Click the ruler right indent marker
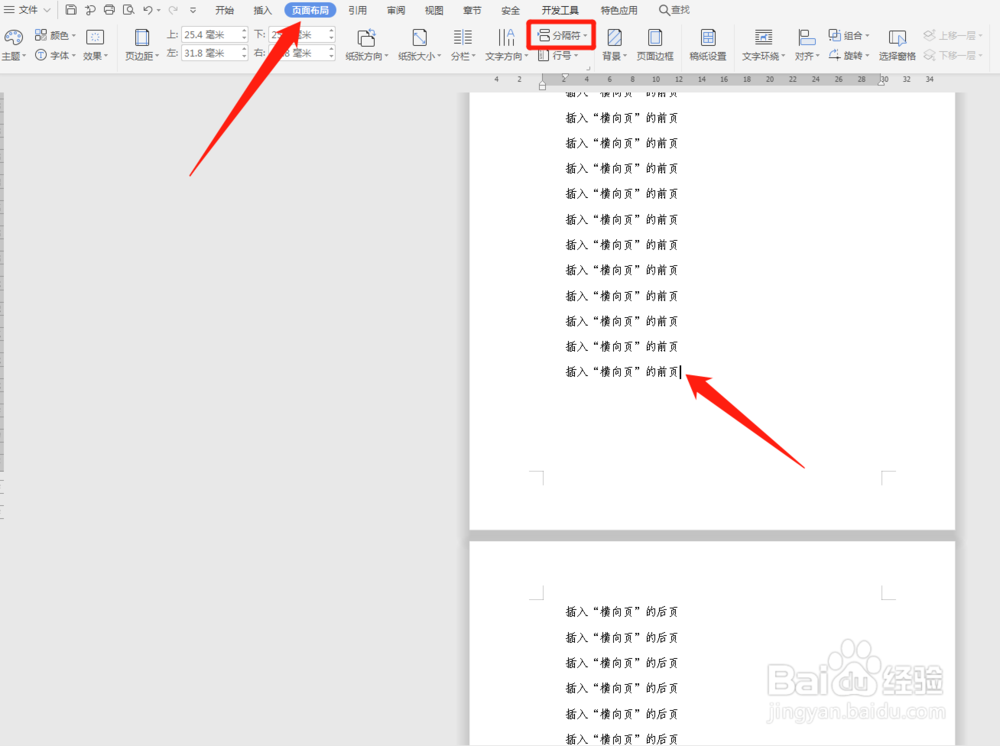This screenshot has height=746, width=1000. pyautogui.click(x=881, y=80)
